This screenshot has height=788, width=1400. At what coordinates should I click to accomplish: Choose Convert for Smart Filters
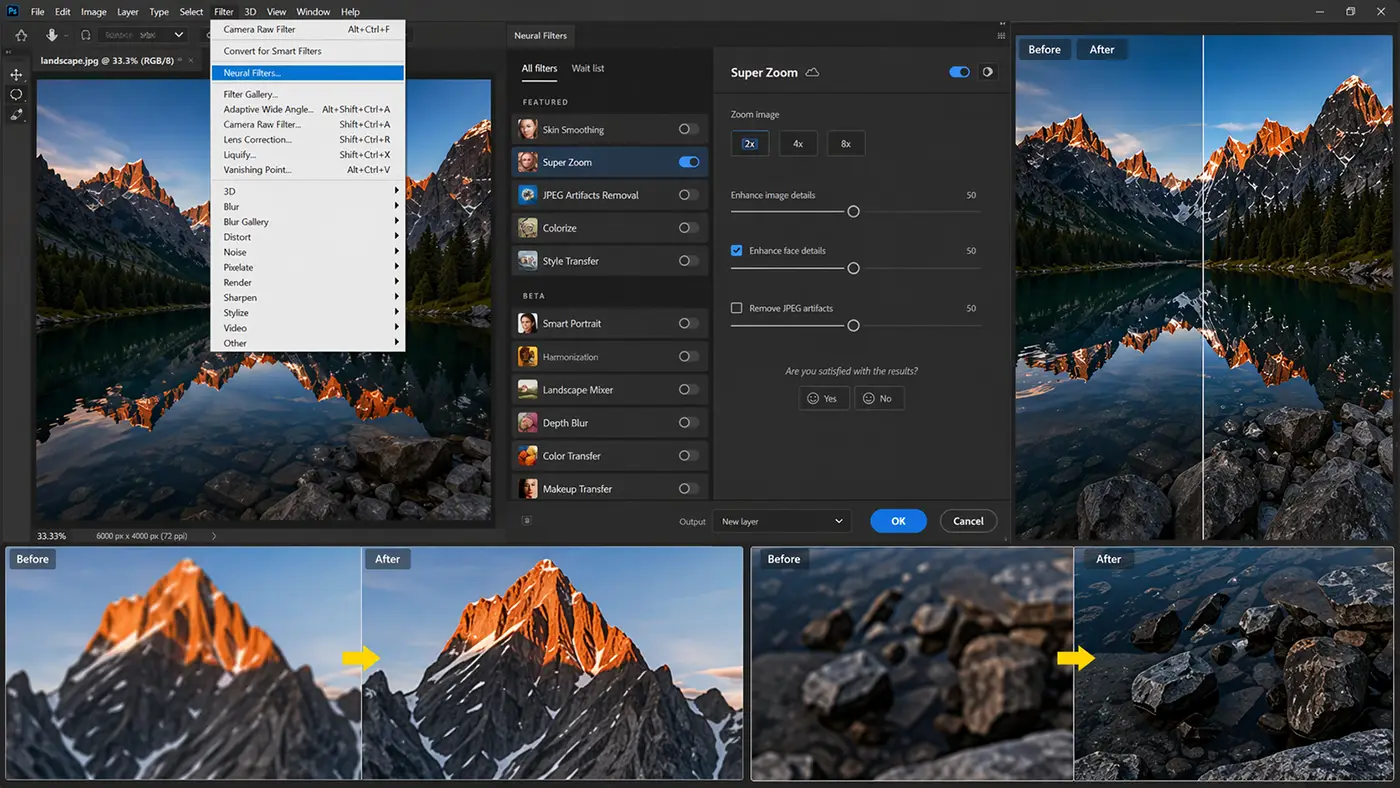(308, 51)
